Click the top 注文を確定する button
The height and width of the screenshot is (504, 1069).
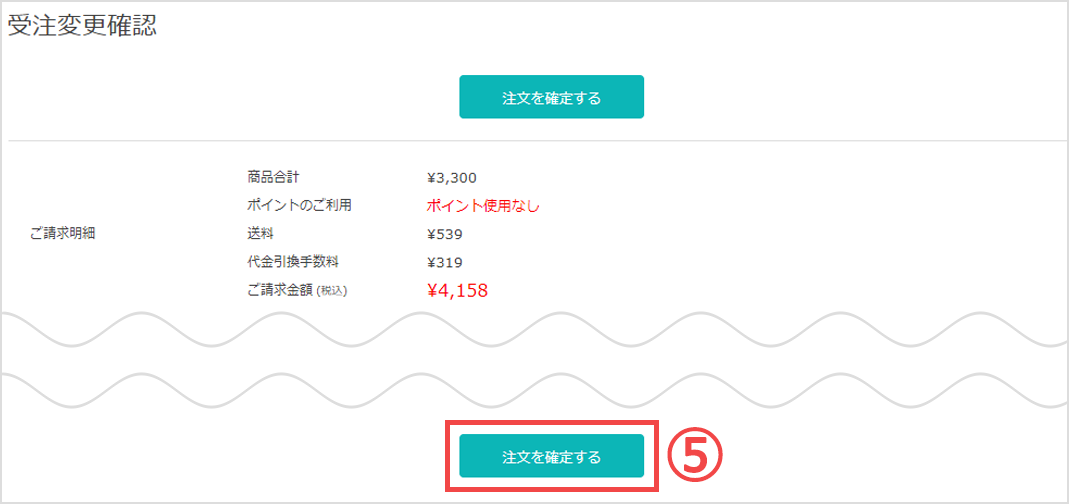tap(551, 97)
